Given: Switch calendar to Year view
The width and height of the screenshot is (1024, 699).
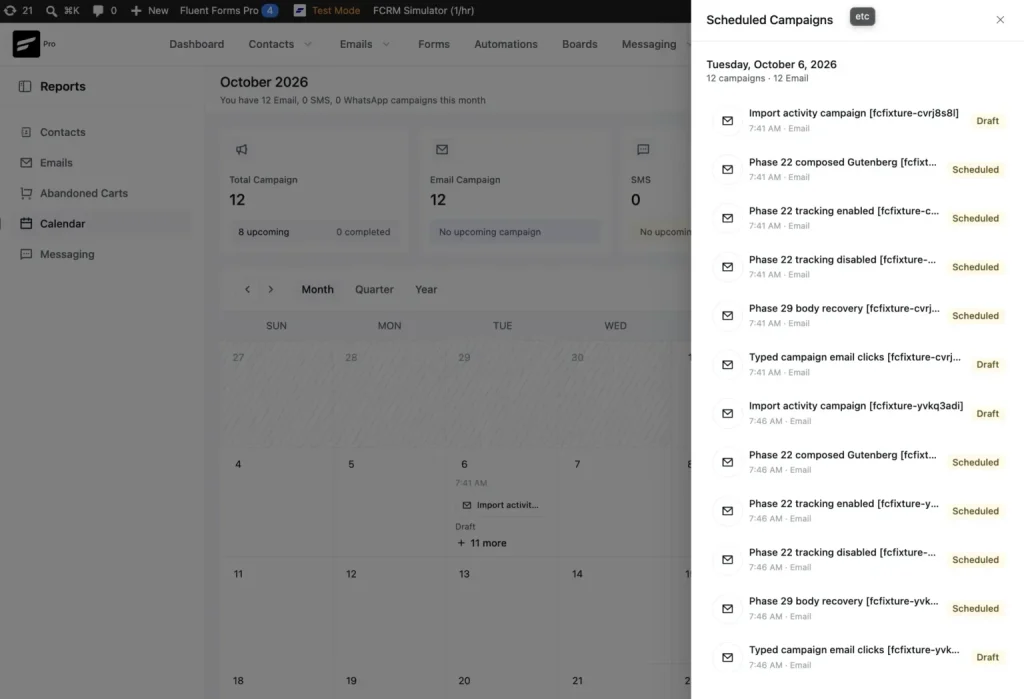Looking at the screenshot, I should (426, 289).
